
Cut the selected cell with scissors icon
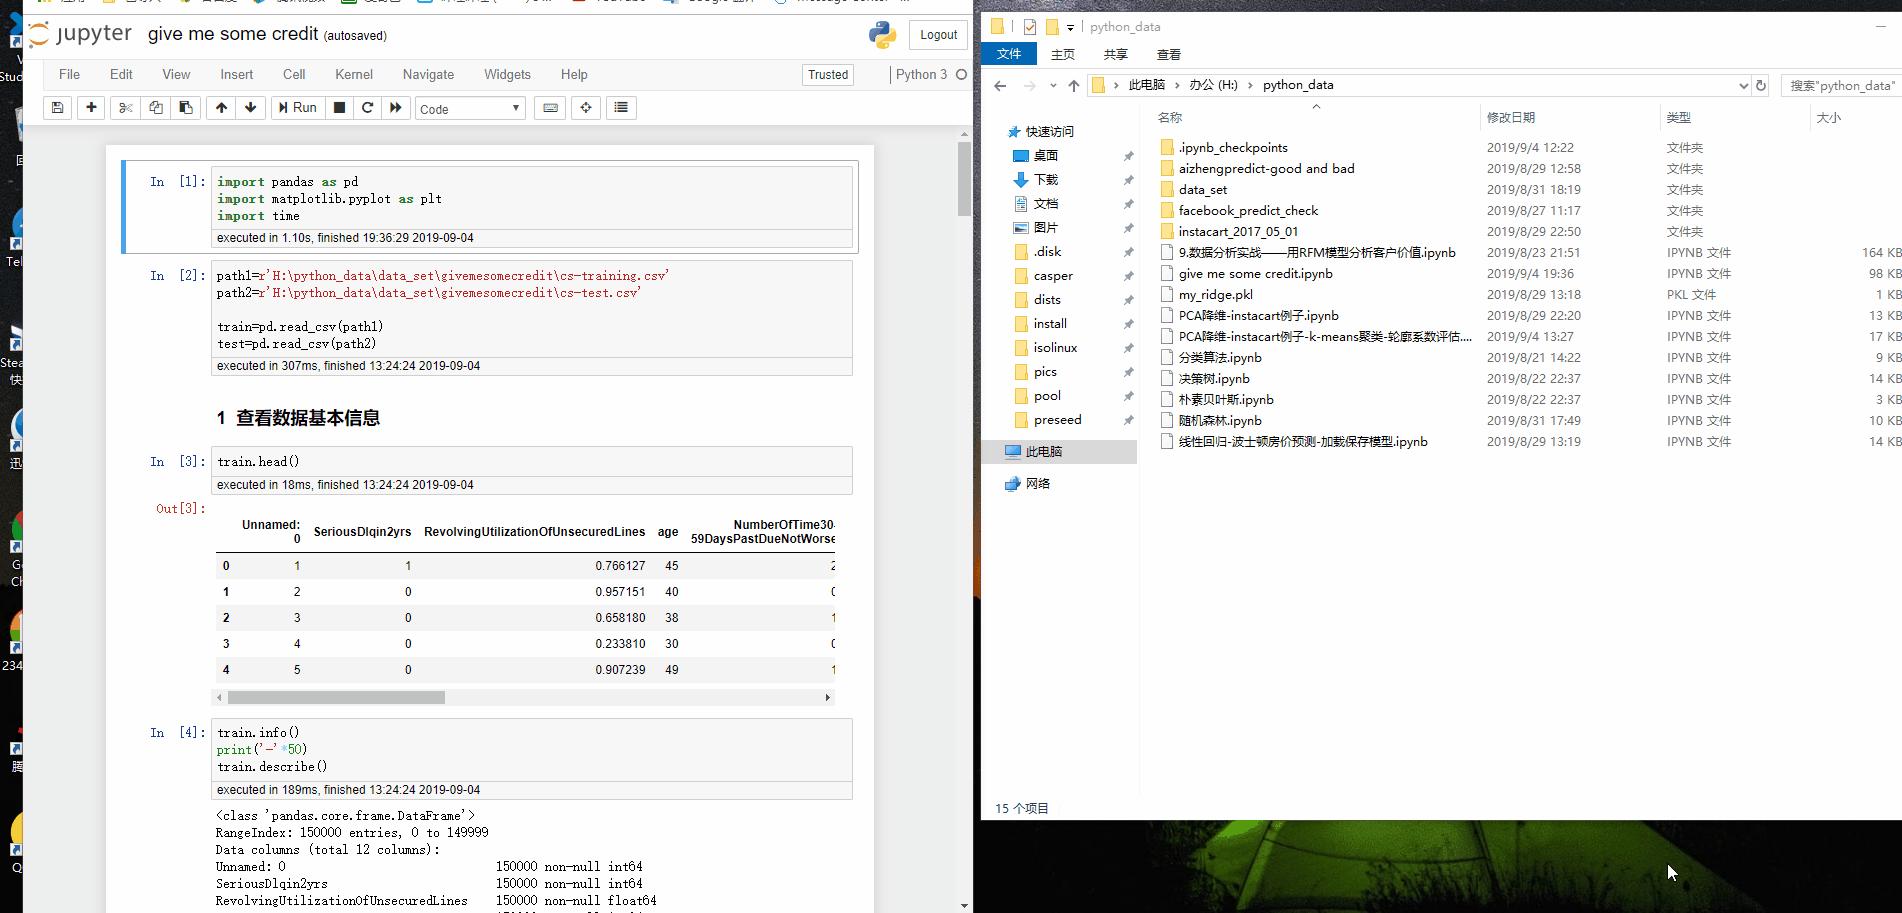tap(125, 108)
